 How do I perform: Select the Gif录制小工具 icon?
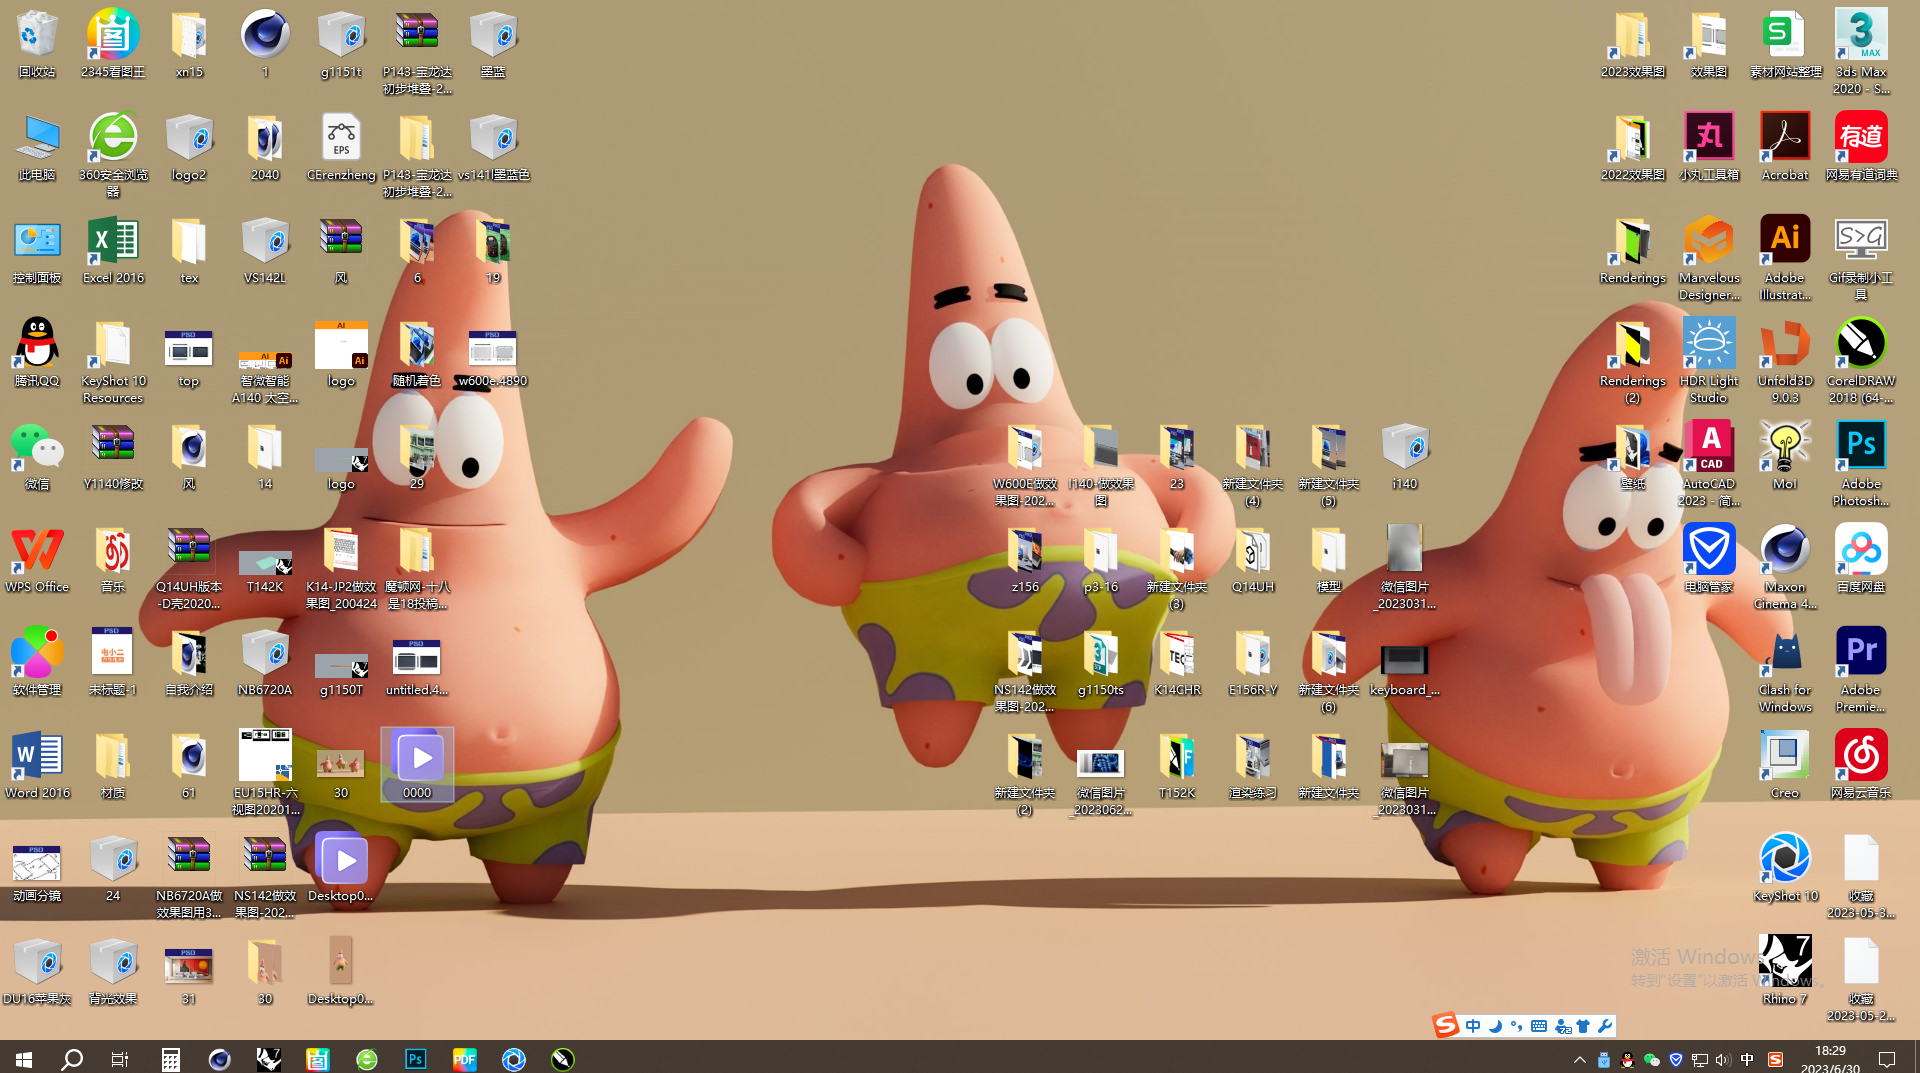(x=1861, y=258)
